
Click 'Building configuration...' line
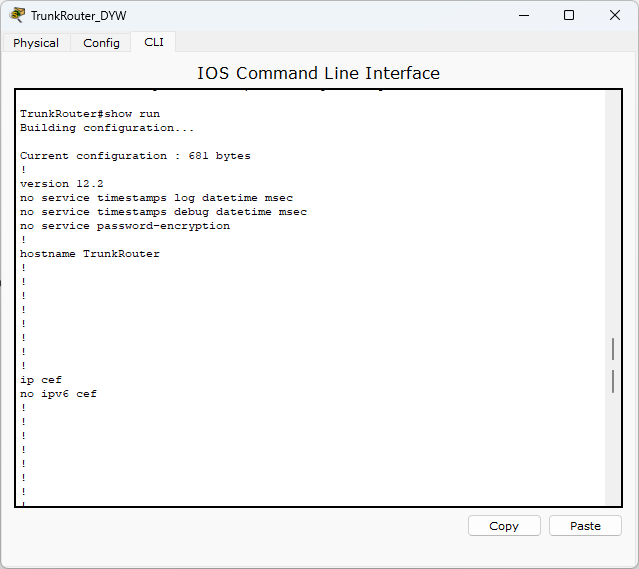(x=107, y=128)
